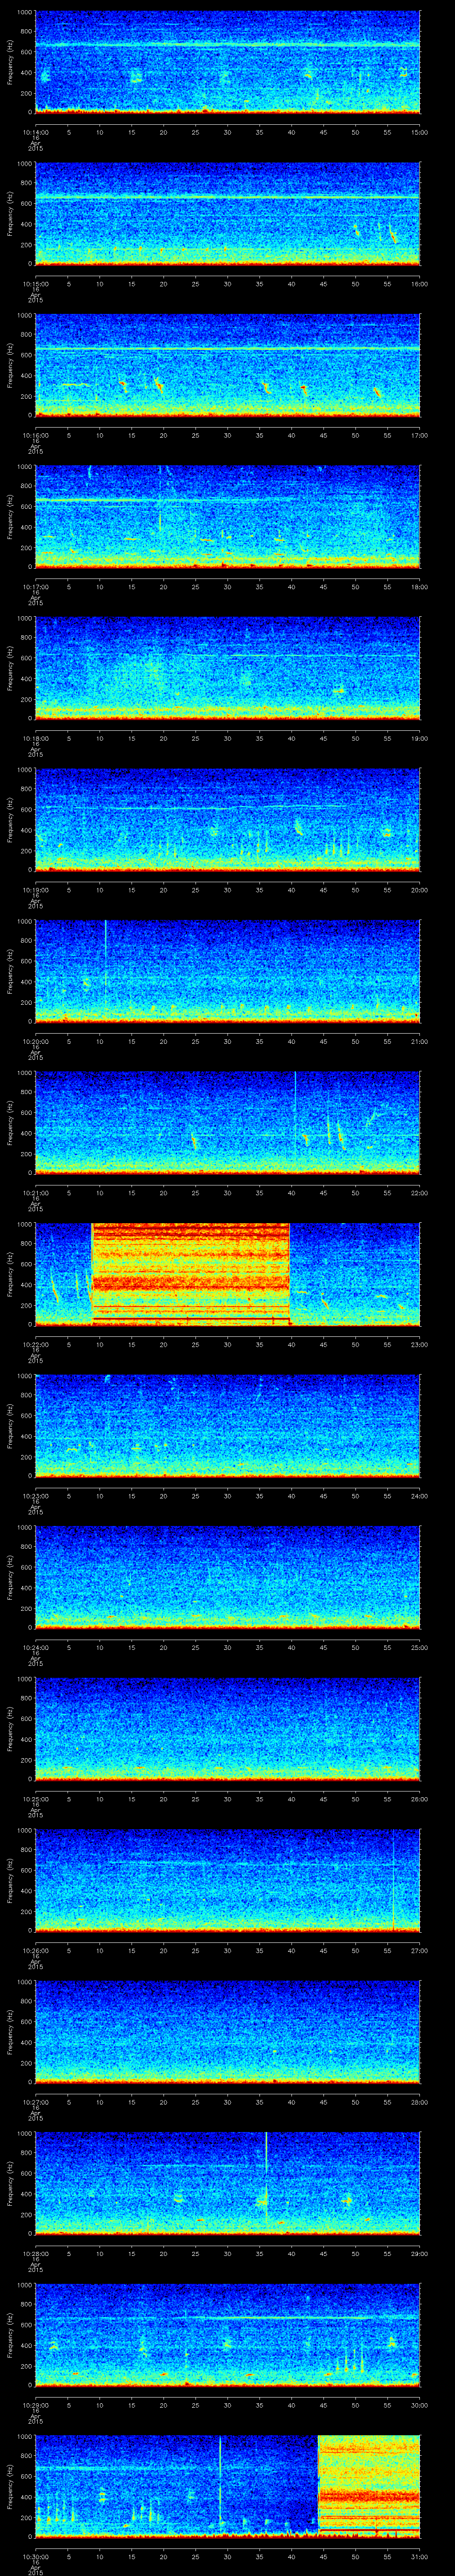Viewport: 455px width, 2576px height.
Task: Click the 10:27:00 start time label
Action: [x=35, y=2101]
